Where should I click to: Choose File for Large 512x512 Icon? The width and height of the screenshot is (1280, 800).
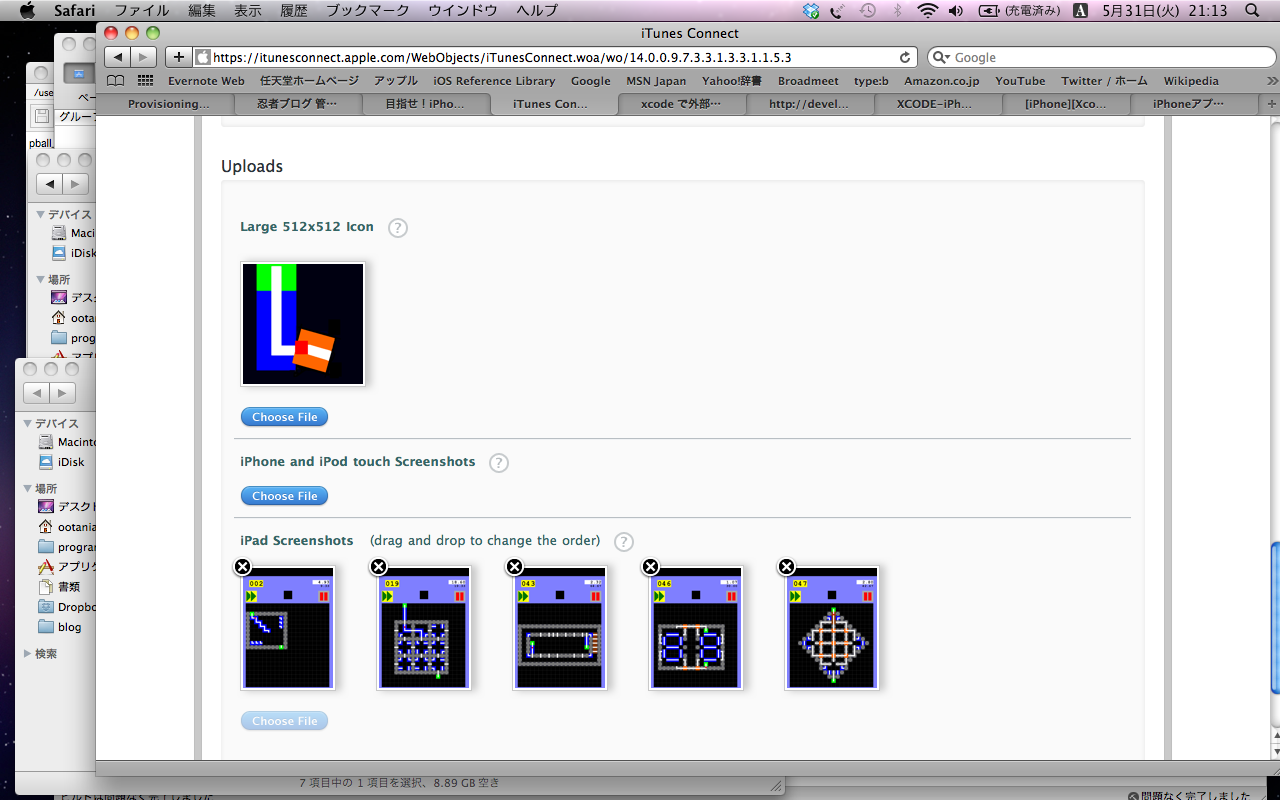pos(285,417)
